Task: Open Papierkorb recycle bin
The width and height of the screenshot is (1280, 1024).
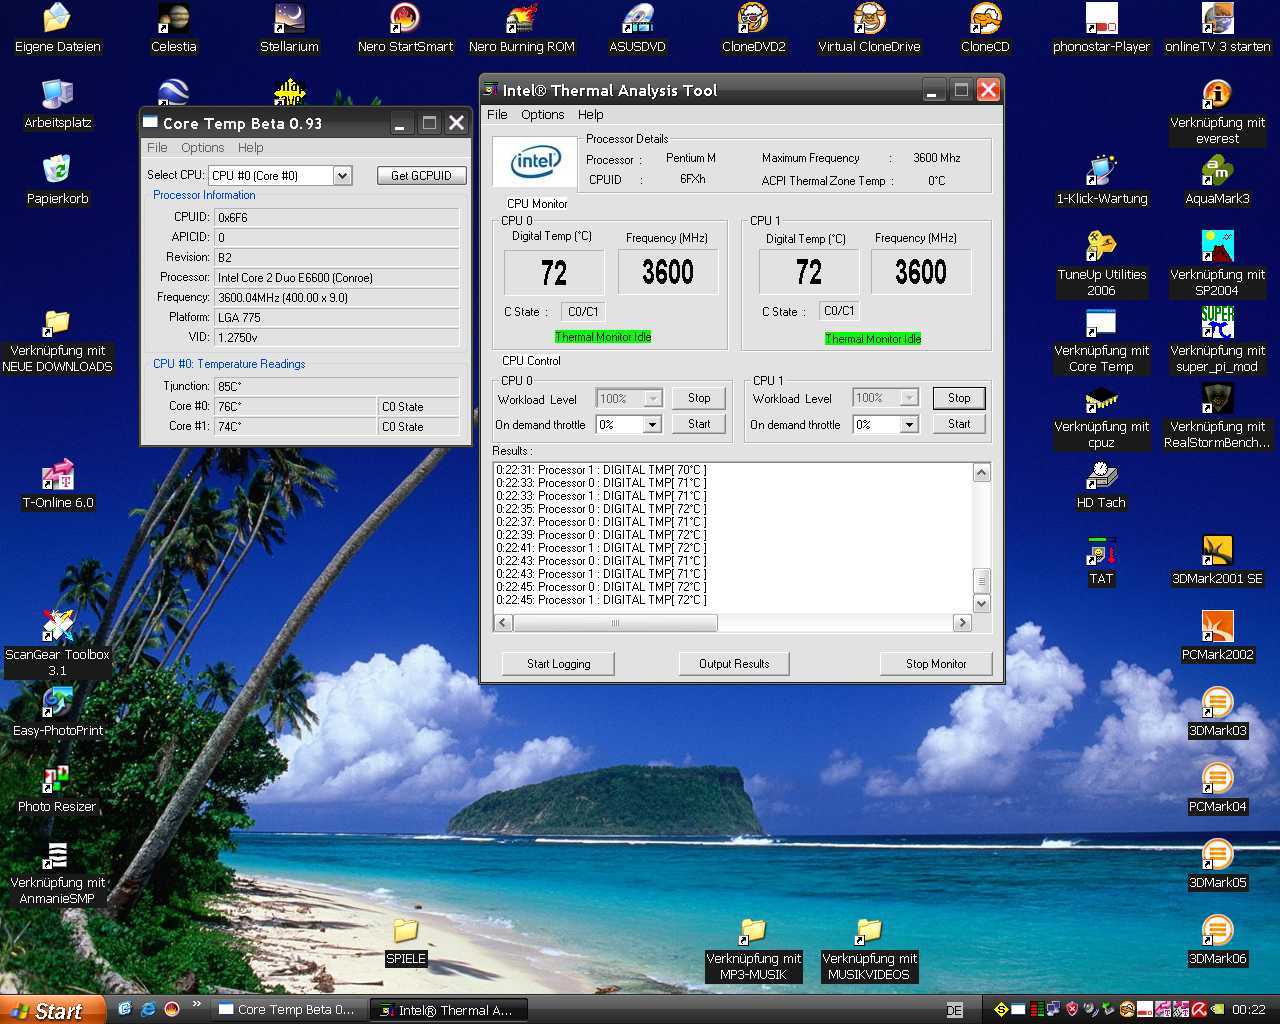Action: coord(57,180)
